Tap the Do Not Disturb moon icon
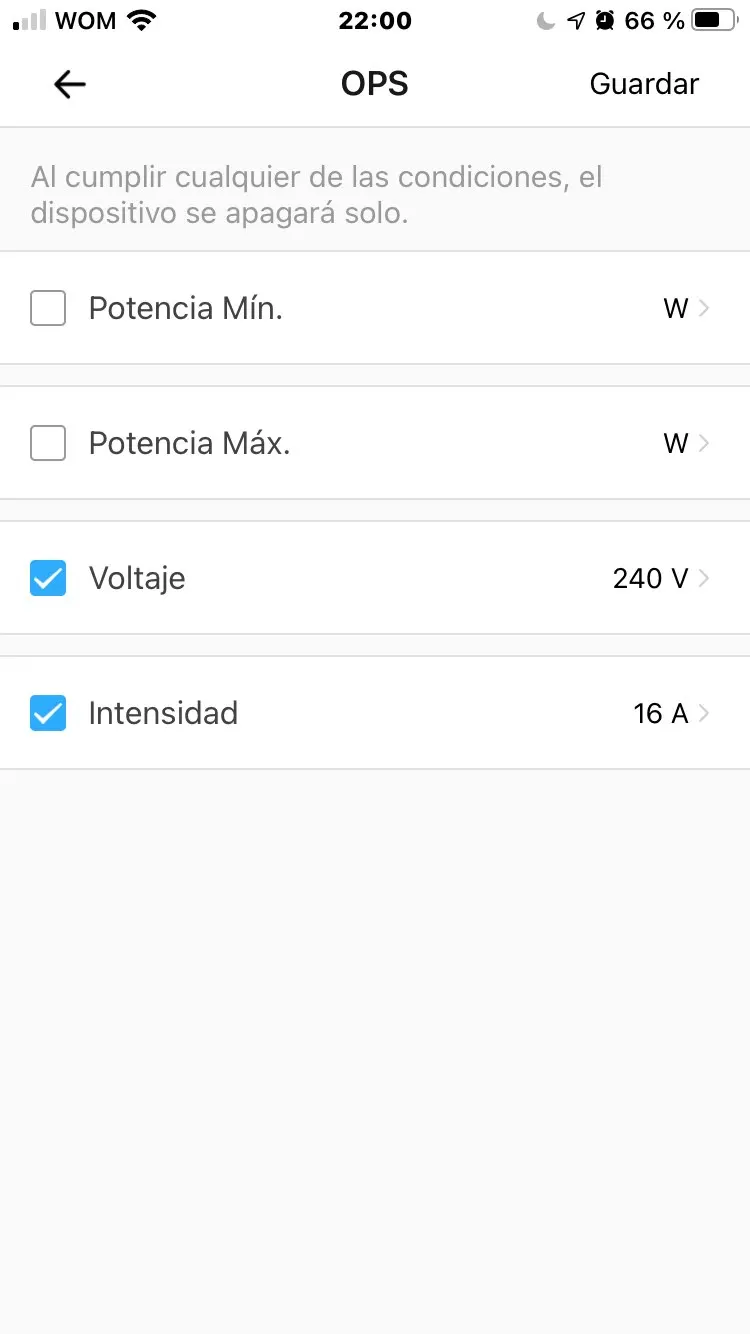The height and width of the screenshot is (1334, 750). pos(546,21)
